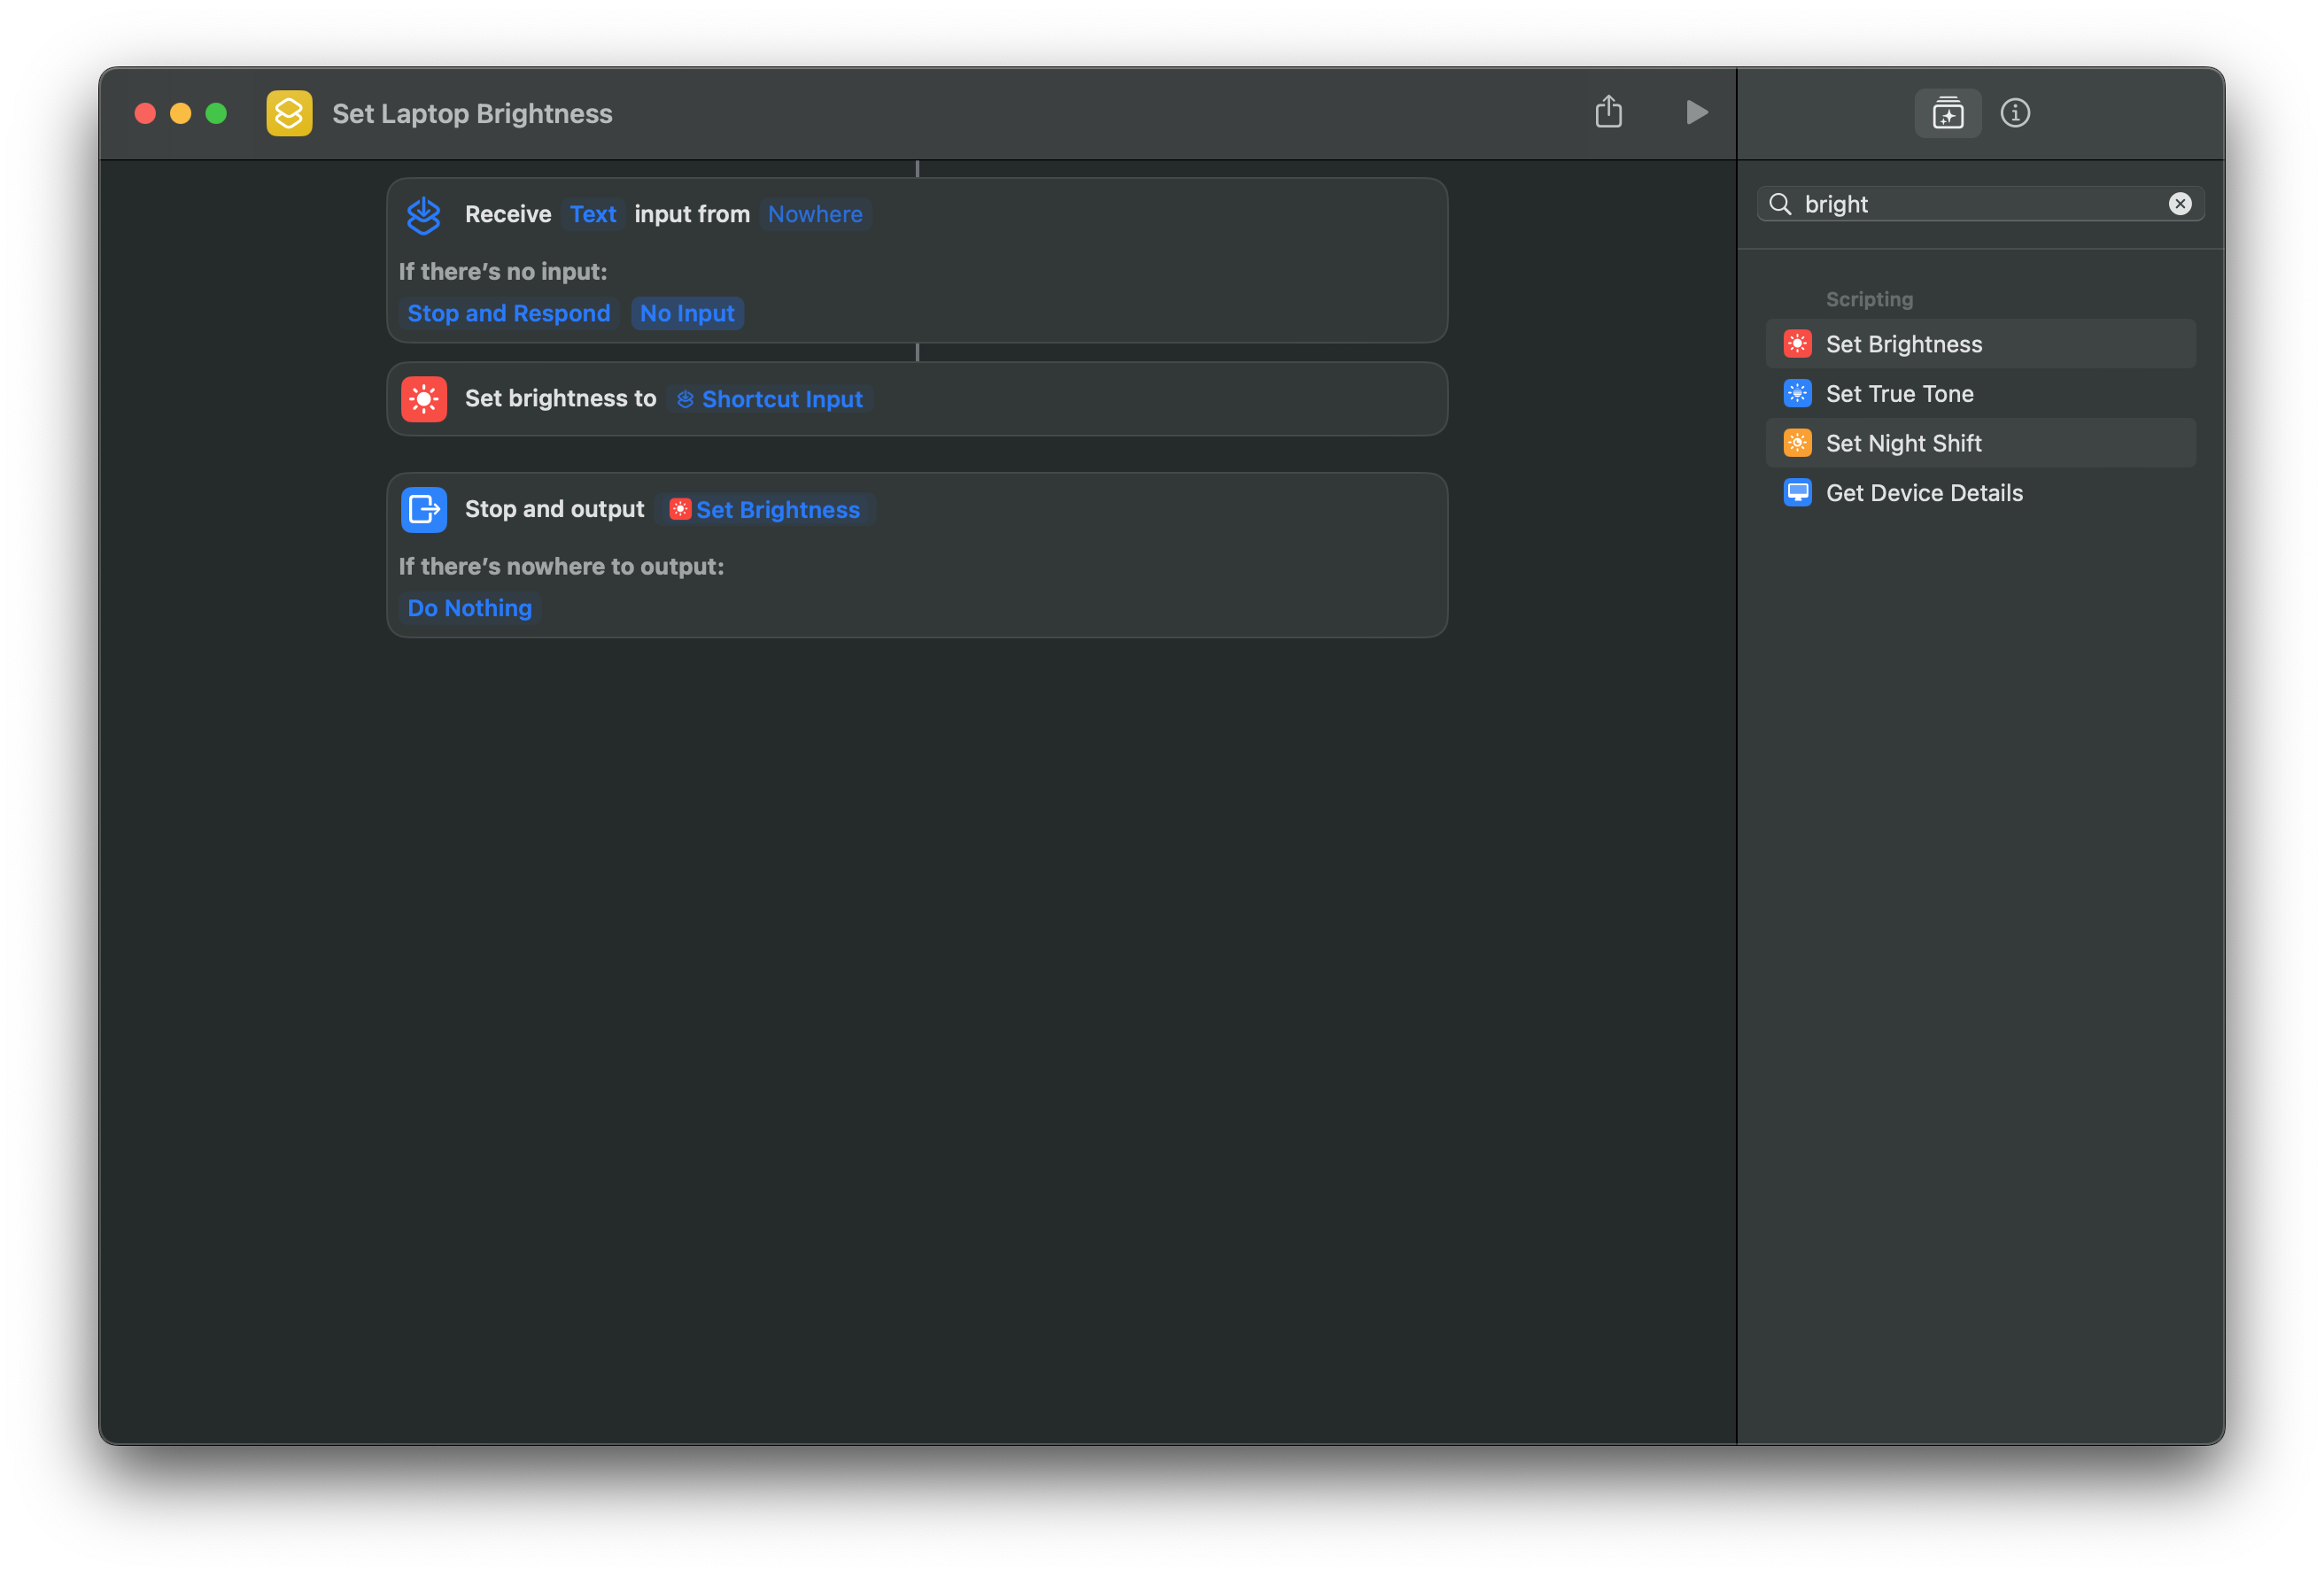Toggle the action library panel button
Viewport: 2324px width, 1576px height.
(1947, 113)
